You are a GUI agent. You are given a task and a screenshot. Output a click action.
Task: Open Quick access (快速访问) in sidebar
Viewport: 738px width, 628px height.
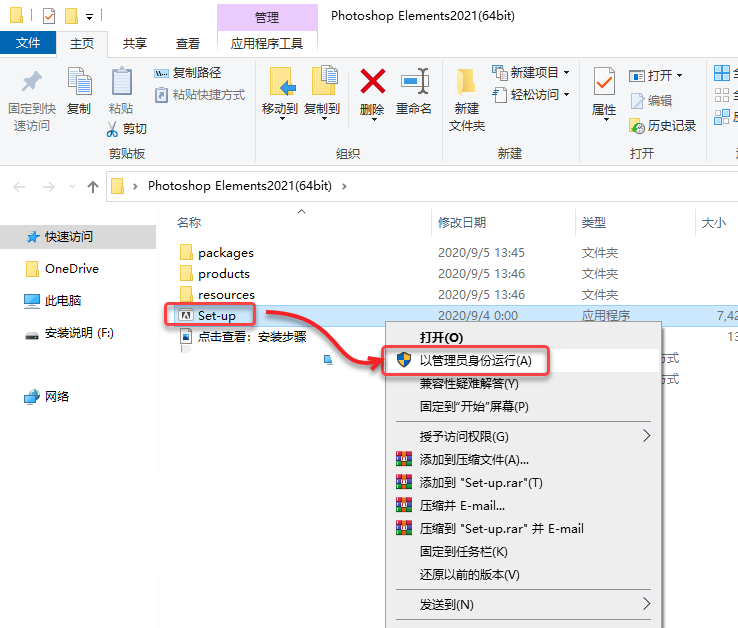(x=78, y=237)
